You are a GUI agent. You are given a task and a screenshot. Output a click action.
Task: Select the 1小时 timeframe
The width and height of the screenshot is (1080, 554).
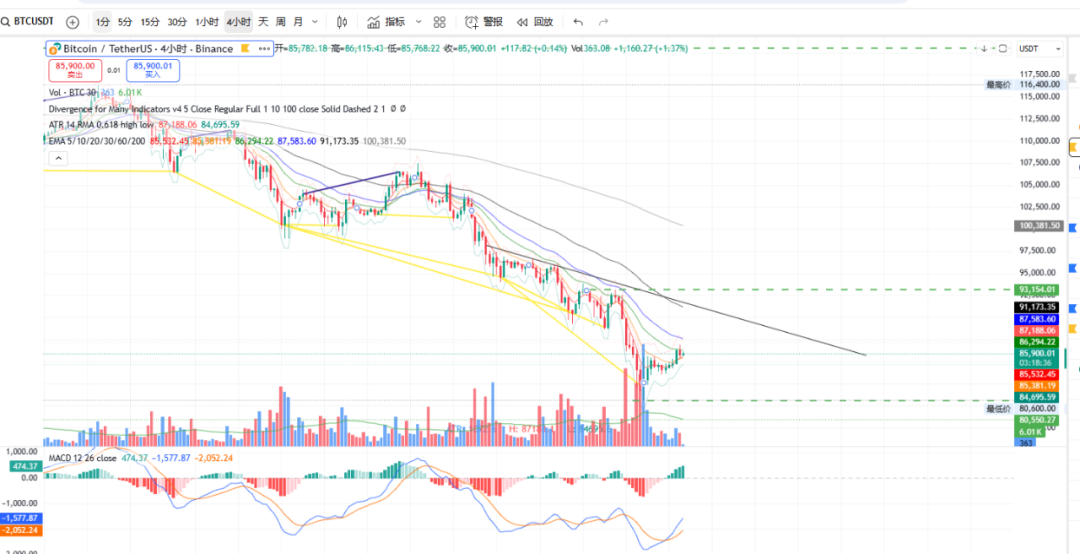click(207, 21)
